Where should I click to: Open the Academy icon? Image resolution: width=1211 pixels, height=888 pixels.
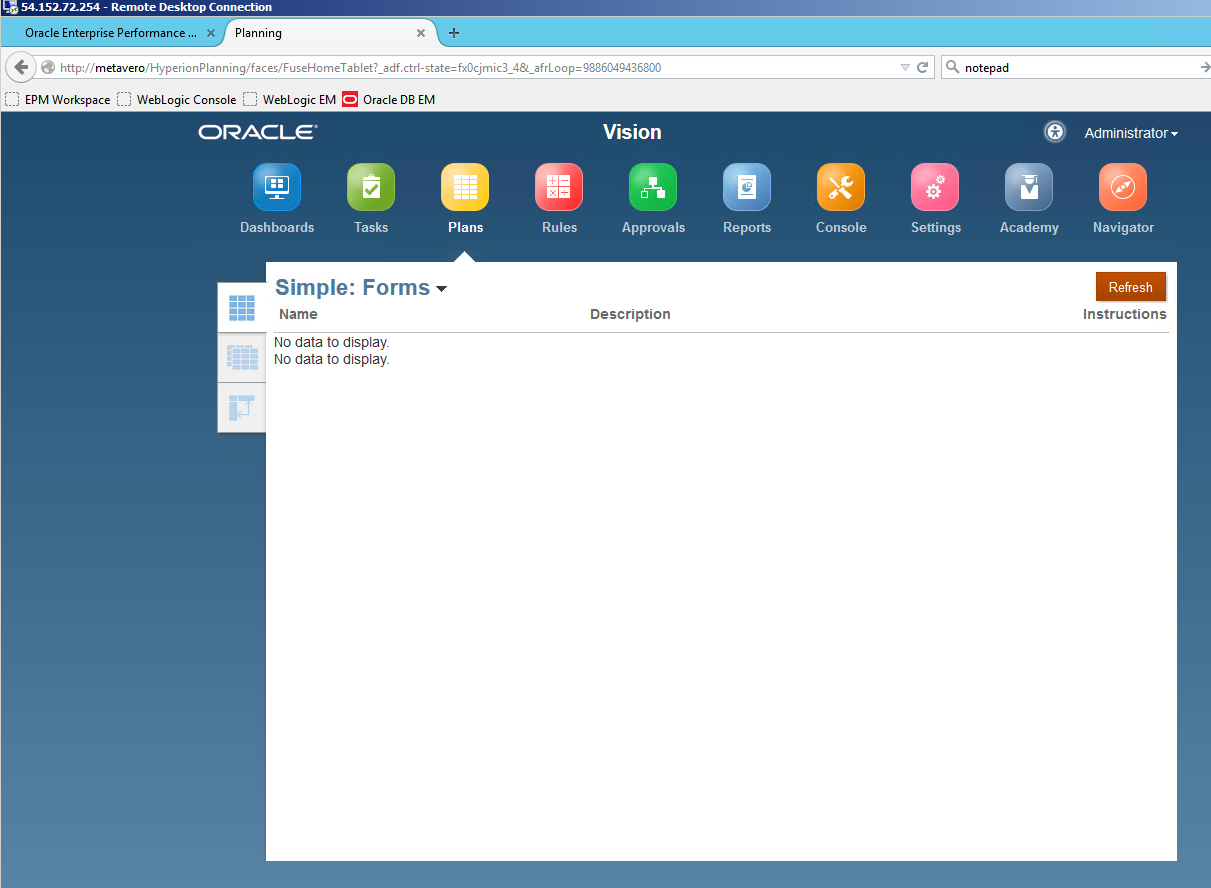coord(1029,187)
